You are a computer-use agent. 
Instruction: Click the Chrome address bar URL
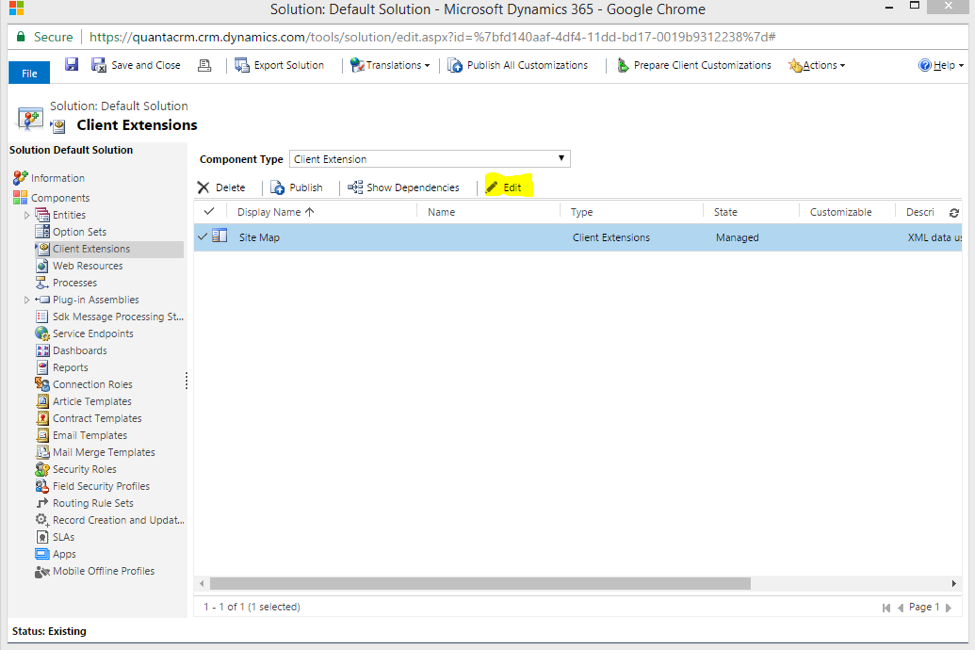432,37
